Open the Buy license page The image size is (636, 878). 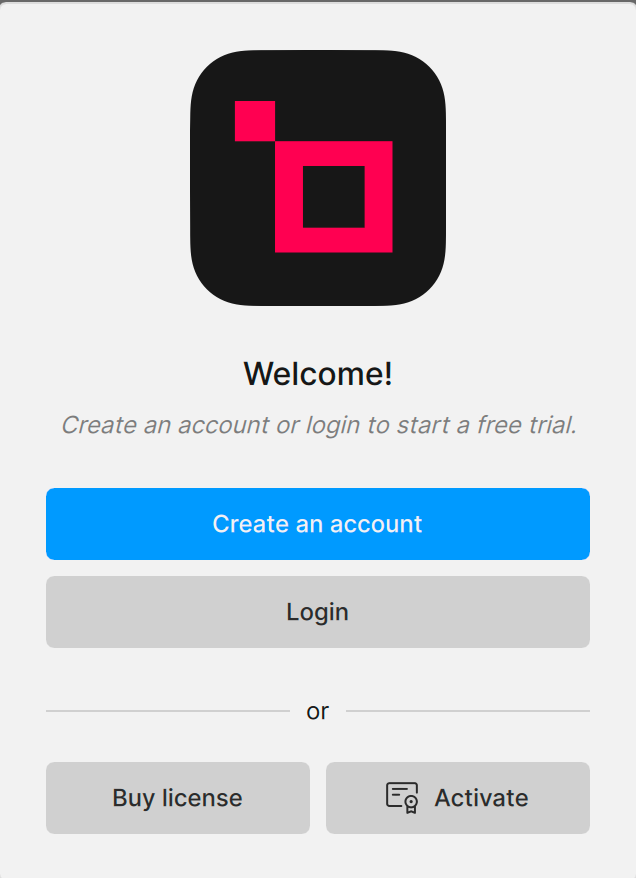(178, 798)
